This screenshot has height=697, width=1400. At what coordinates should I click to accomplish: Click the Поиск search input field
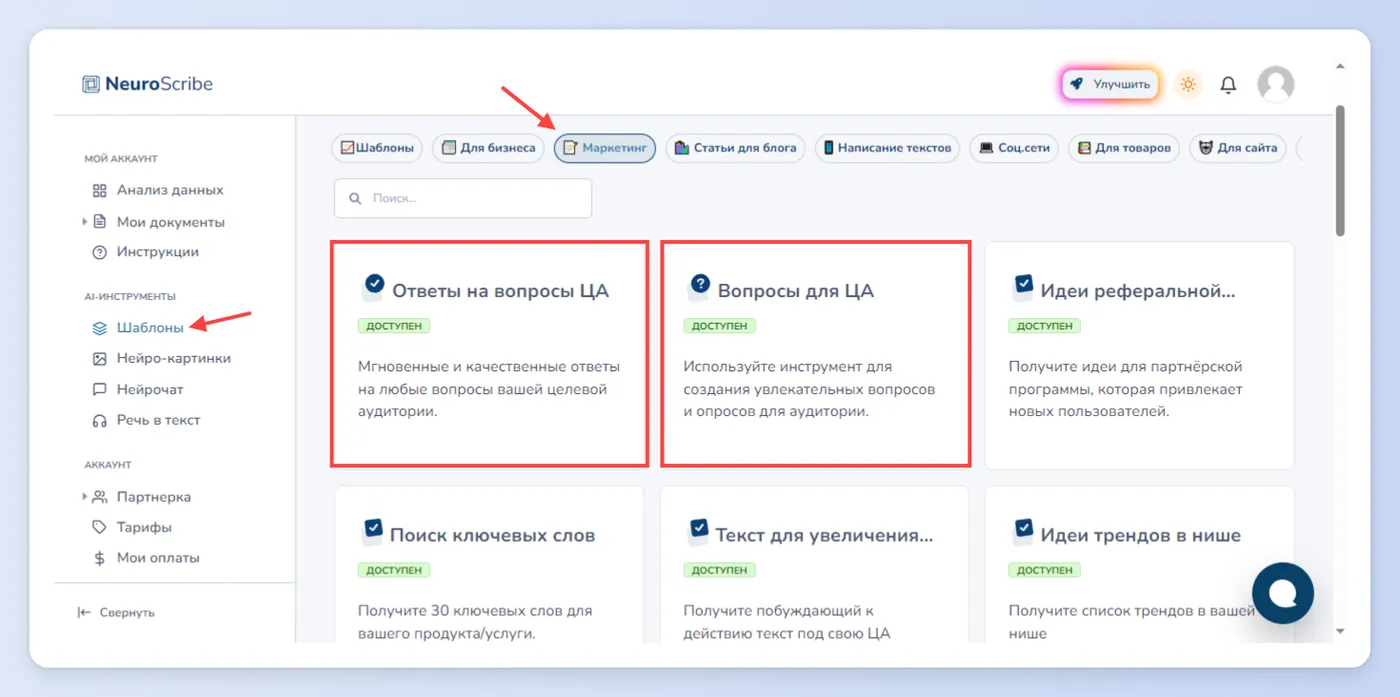click(463, 198)
